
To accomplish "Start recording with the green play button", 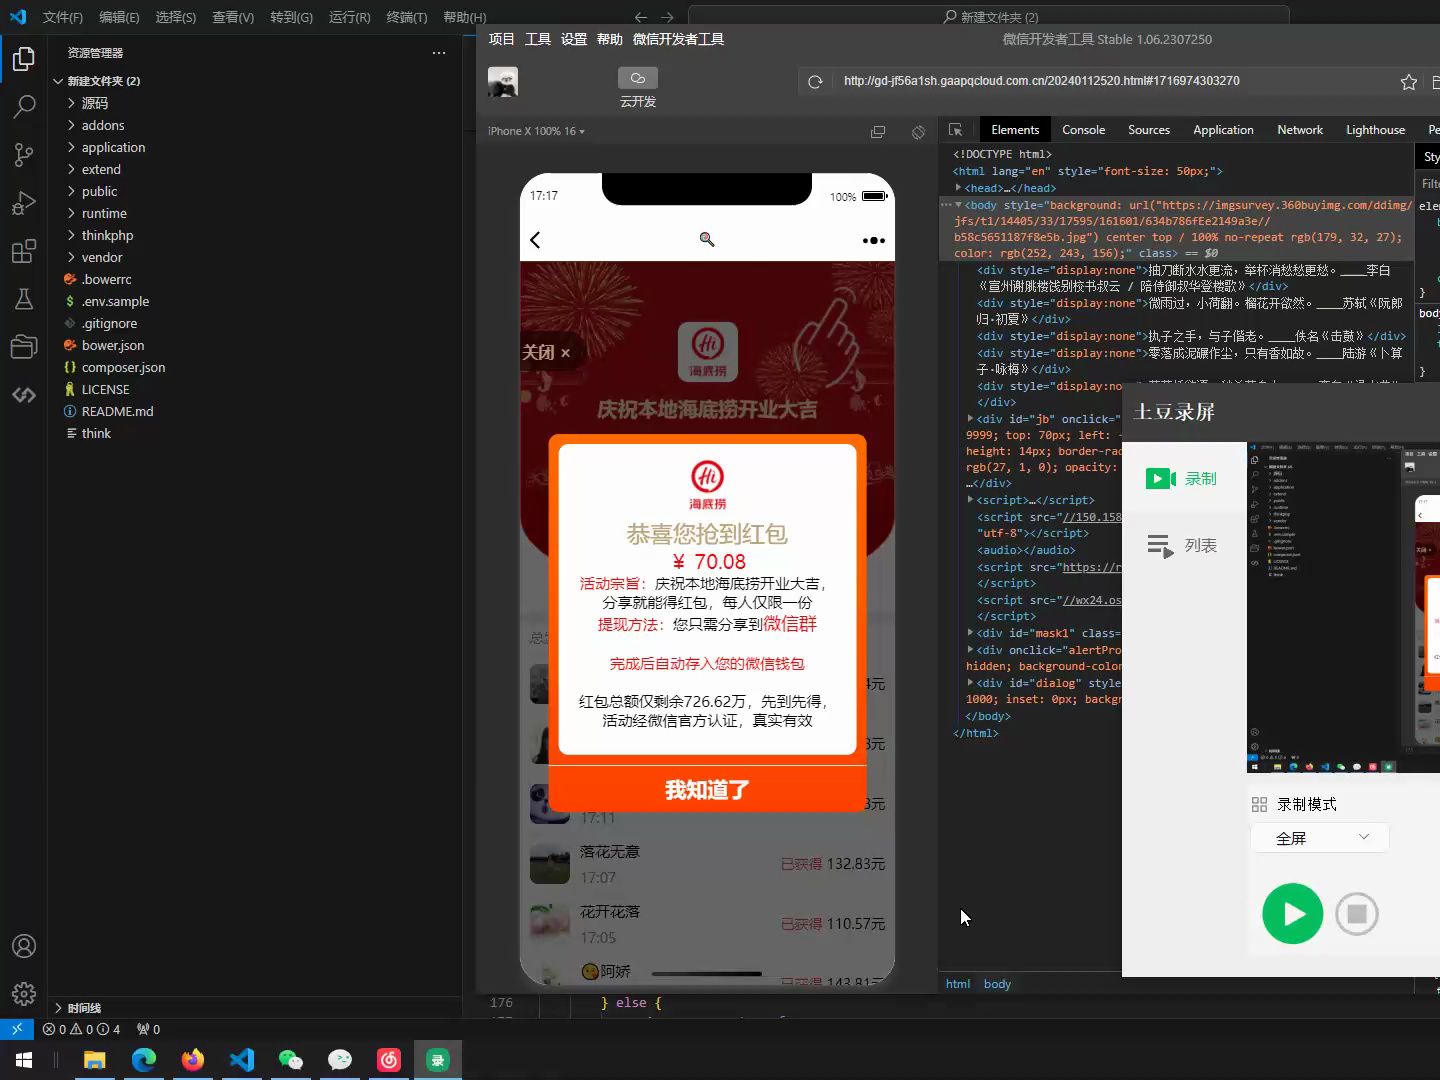I will [x=1292, y=914].
